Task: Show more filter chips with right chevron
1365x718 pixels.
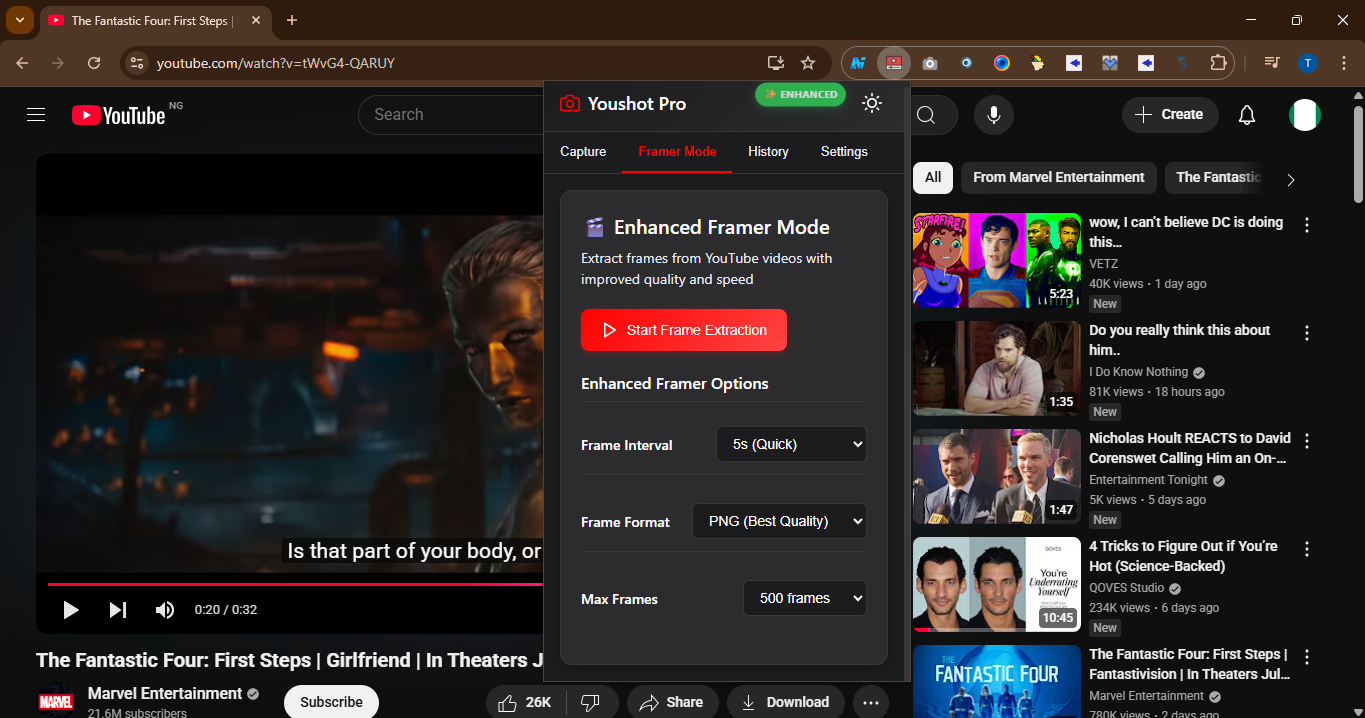Action: click(x=1290, y=179)
